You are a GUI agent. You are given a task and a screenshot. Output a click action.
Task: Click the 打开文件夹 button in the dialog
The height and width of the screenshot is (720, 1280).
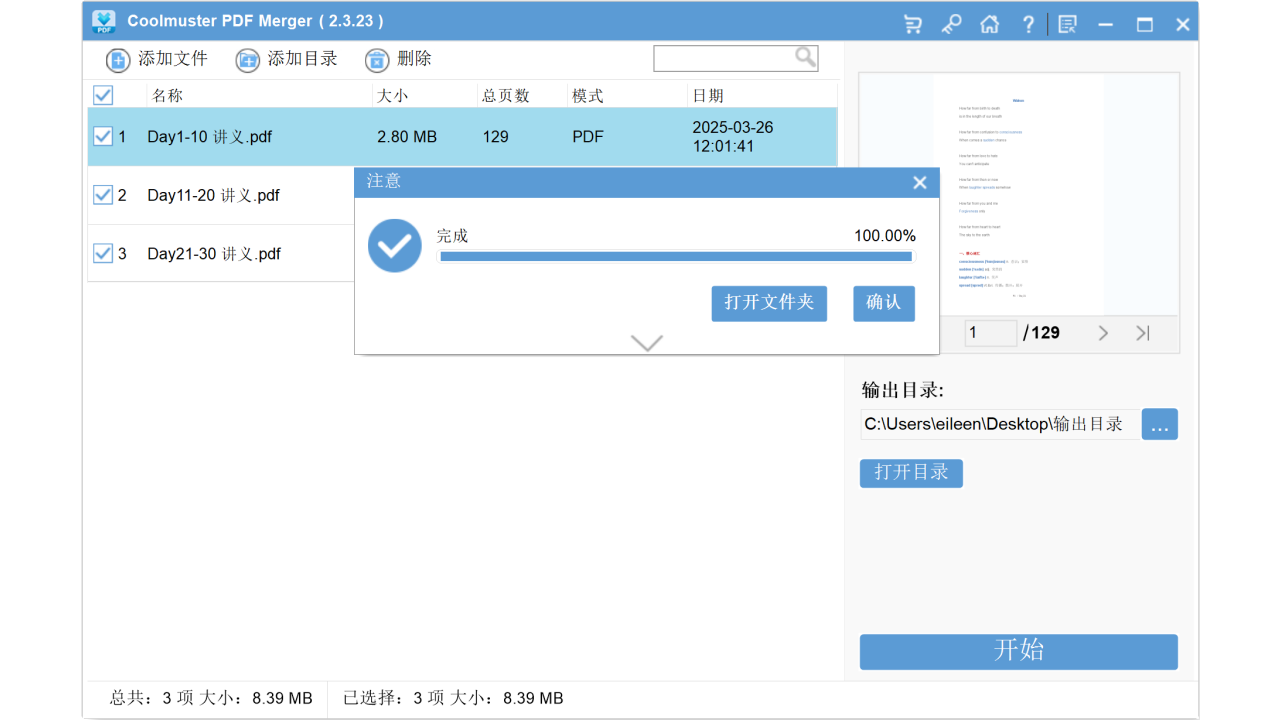pos(769,303)
